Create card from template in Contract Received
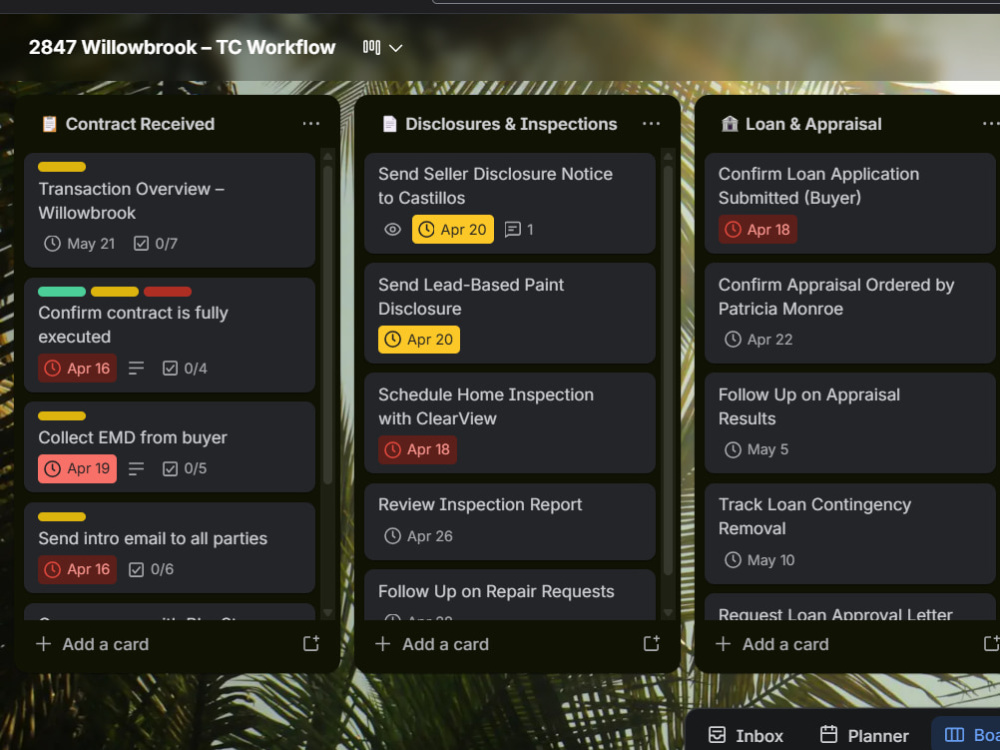The image size is (1000, 750). (311, 643)
